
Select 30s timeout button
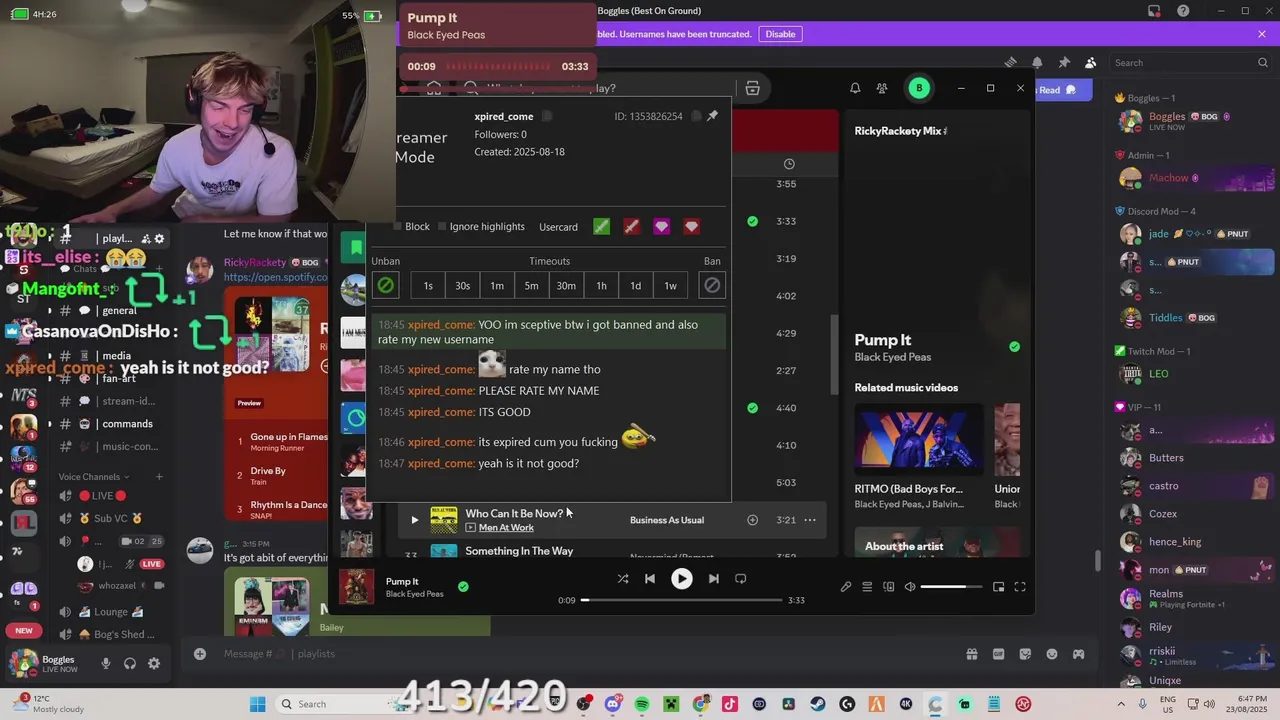click(x=462, y=285)
